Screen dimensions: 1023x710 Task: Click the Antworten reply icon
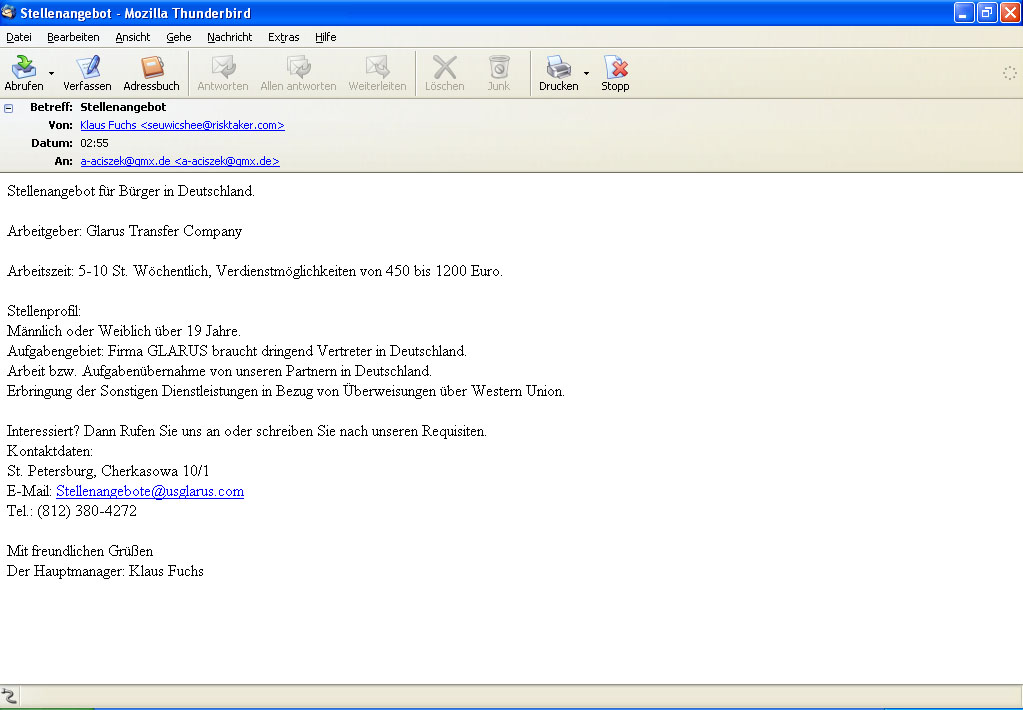(223, 67)
